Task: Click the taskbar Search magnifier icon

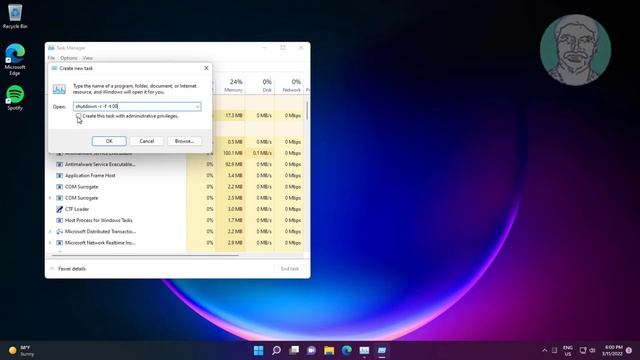Action: click(x=276, y=350)
